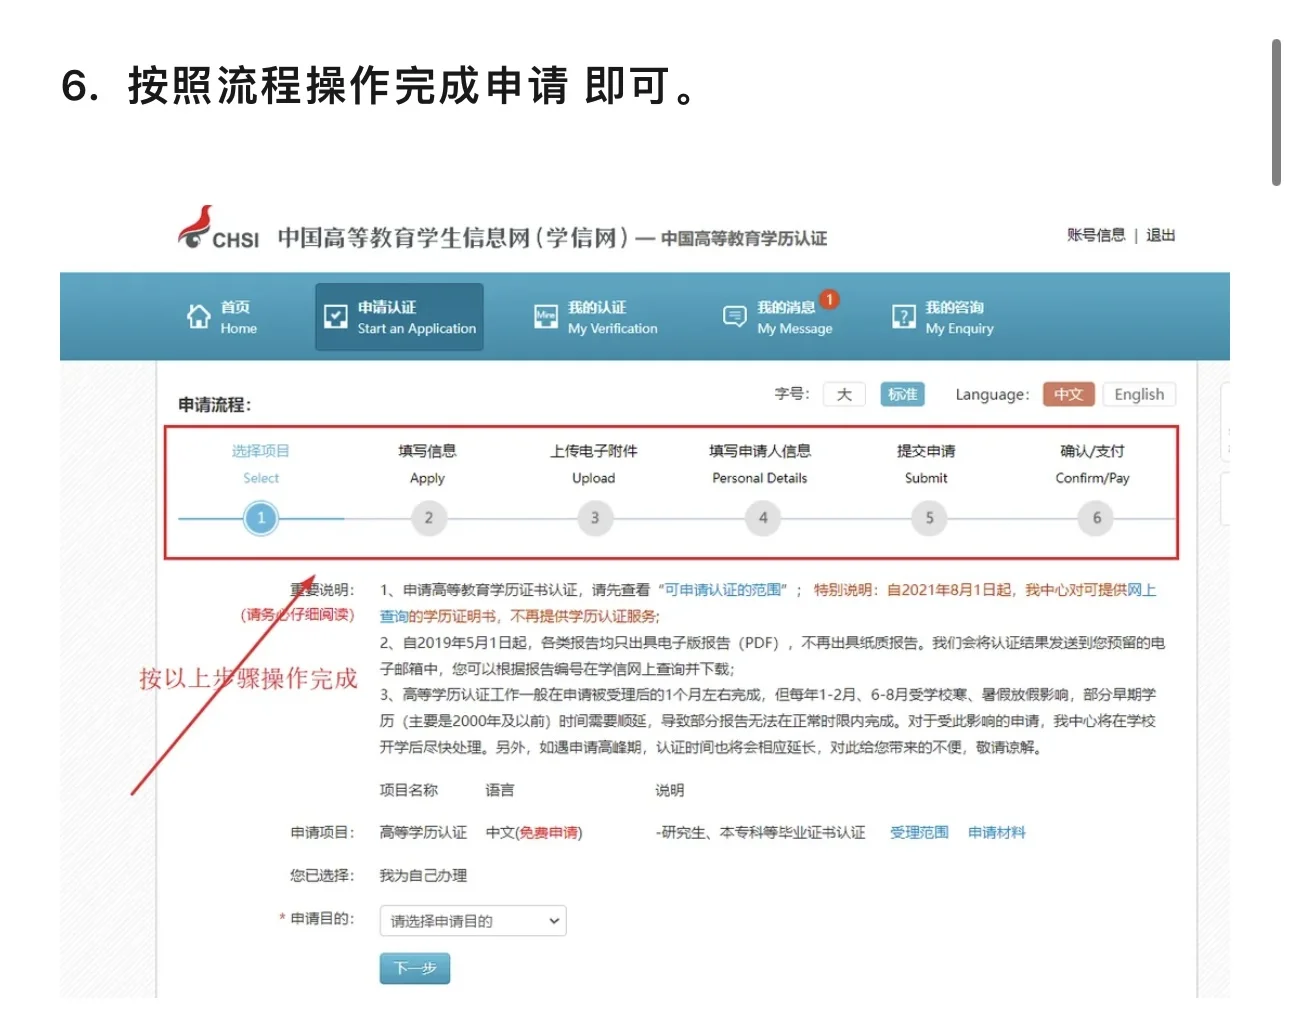Click 填写信息 Apply step label
Screen dimensions: 1290x1020
click(x=427, y=464)
